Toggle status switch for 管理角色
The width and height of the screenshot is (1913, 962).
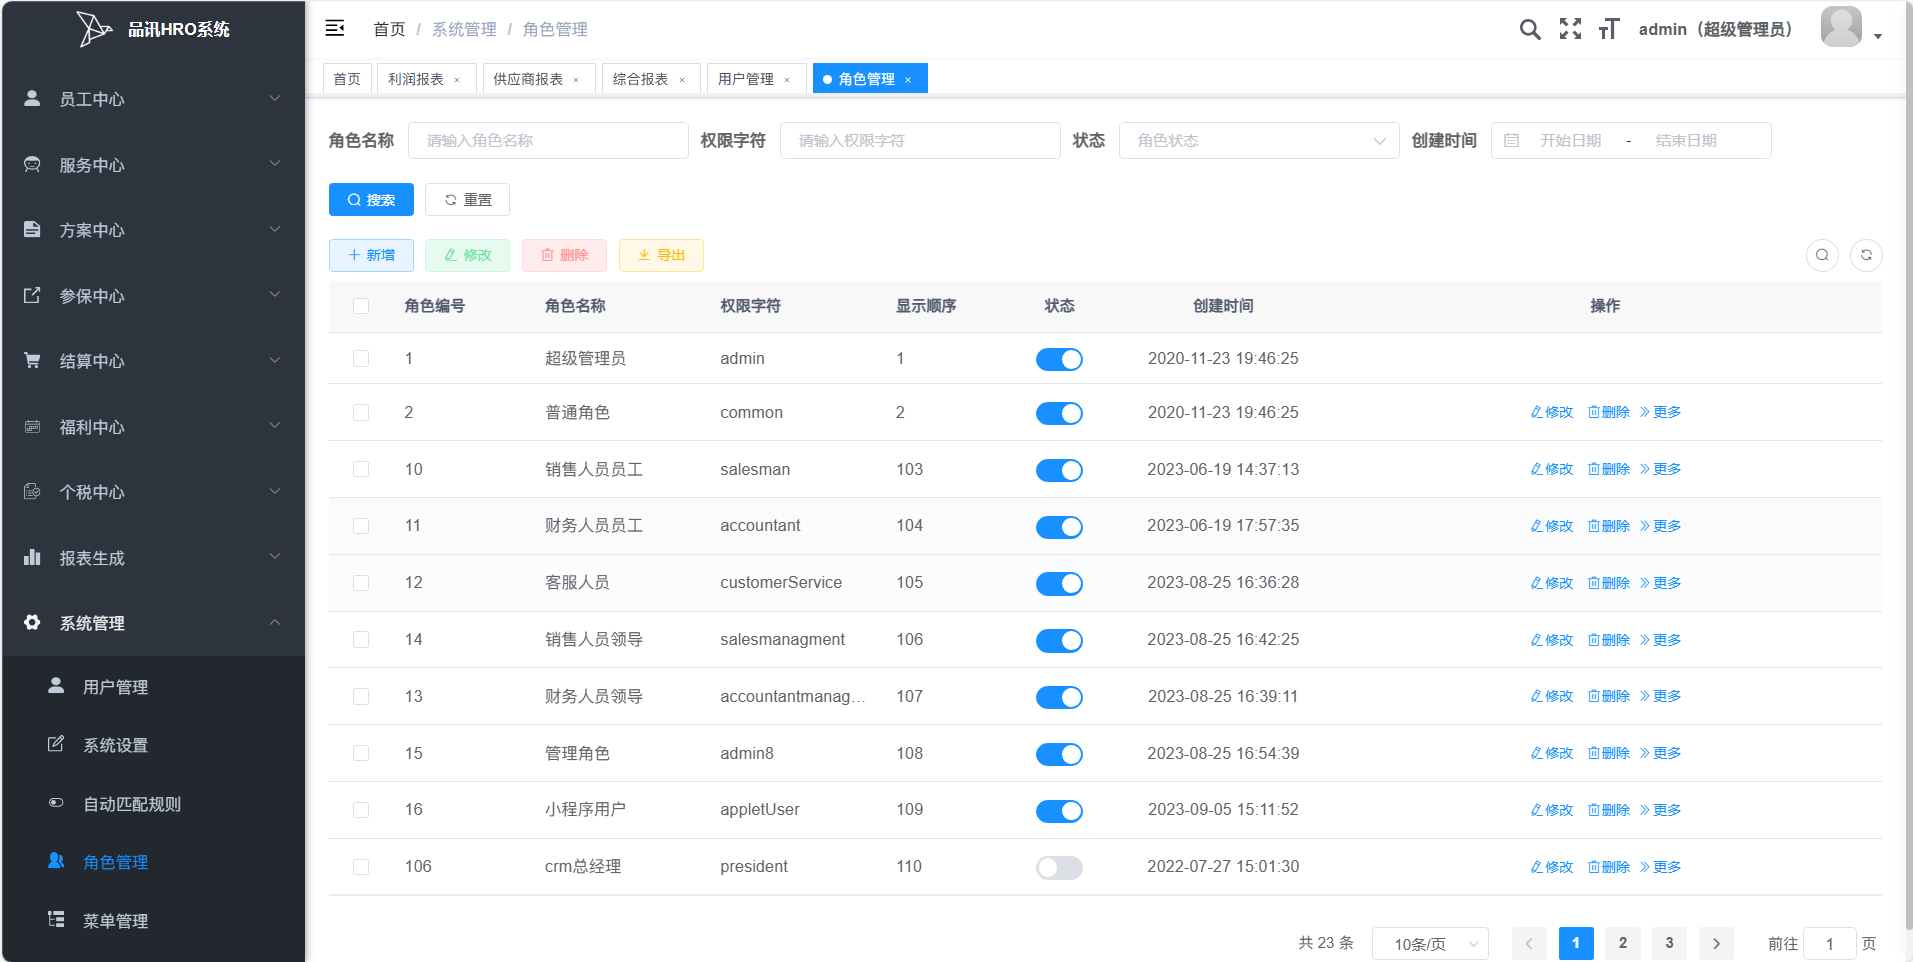pyautogui.click(x=1059, y=754)
